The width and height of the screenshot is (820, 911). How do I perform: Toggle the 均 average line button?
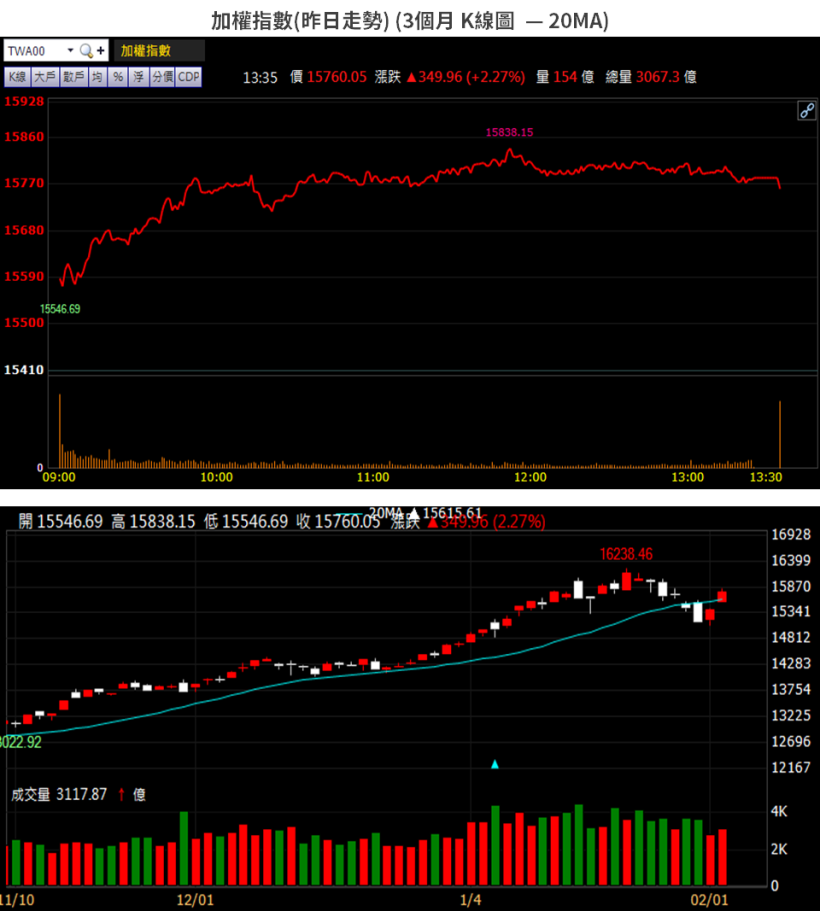tap(98, 77)
